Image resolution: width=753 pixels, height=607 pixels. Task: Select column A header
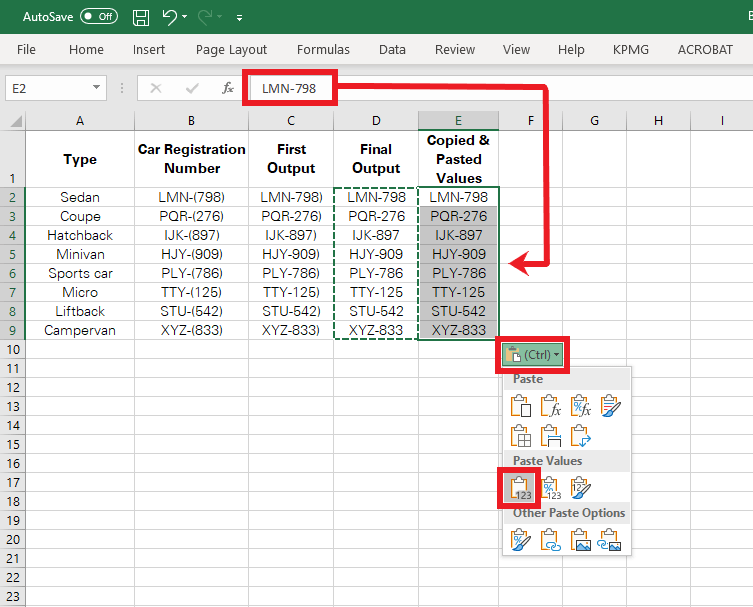pos(80,121)
